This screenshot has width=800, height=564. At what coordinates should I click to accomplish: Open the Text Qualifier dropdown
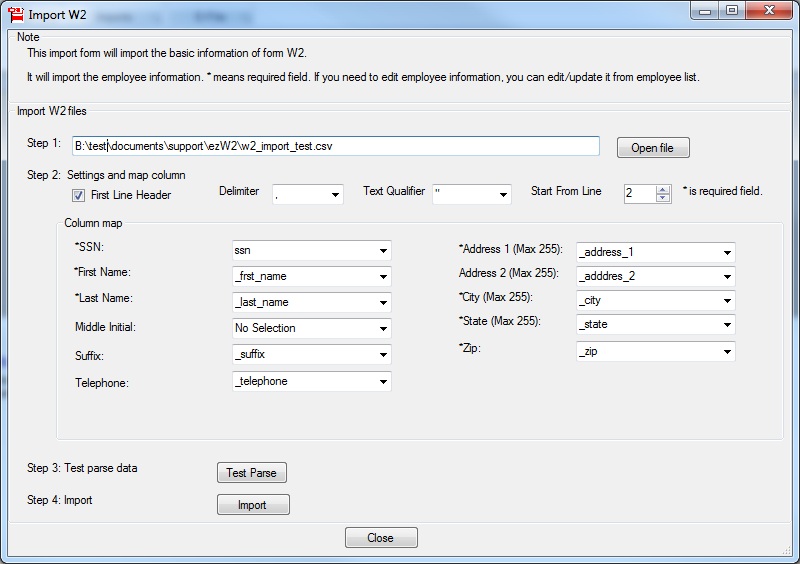tap(502, 194)
